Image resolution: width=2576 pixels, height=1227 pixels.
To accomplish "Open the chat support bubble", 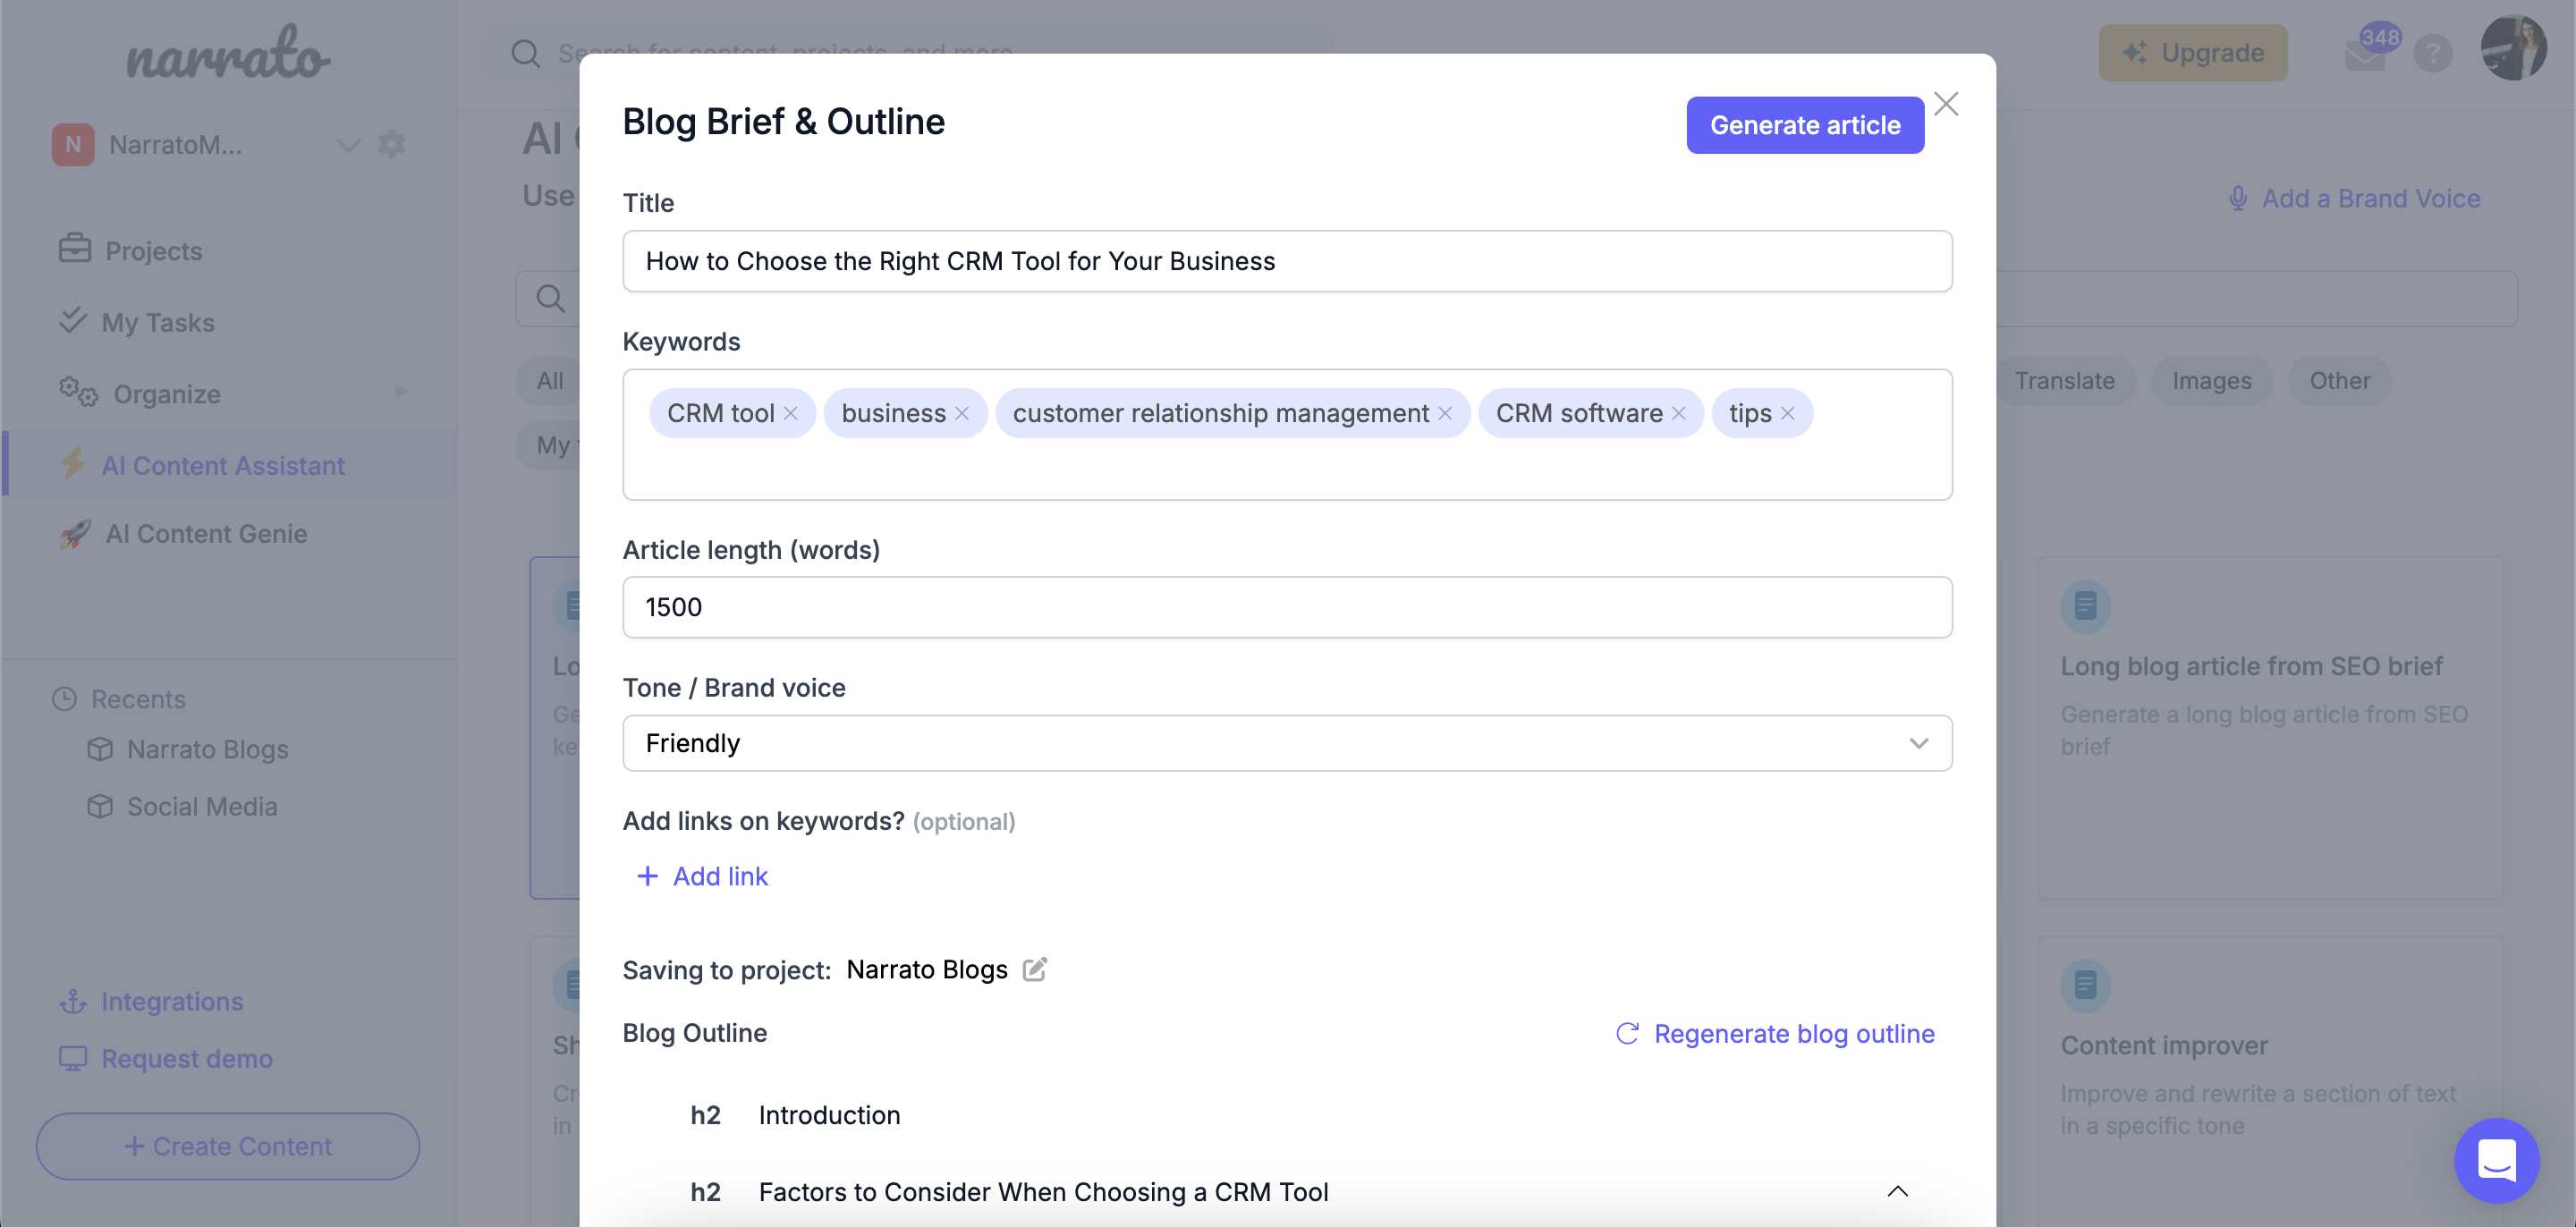I will tap(2497, 1160).
